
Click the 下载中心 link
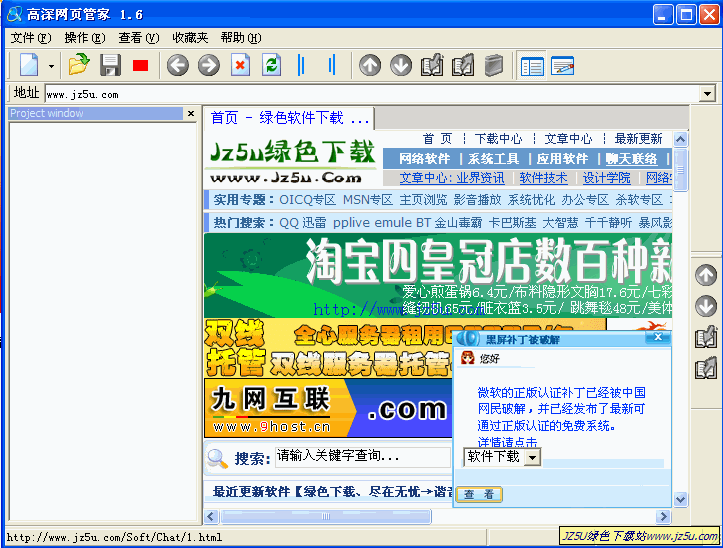point(498,138)
